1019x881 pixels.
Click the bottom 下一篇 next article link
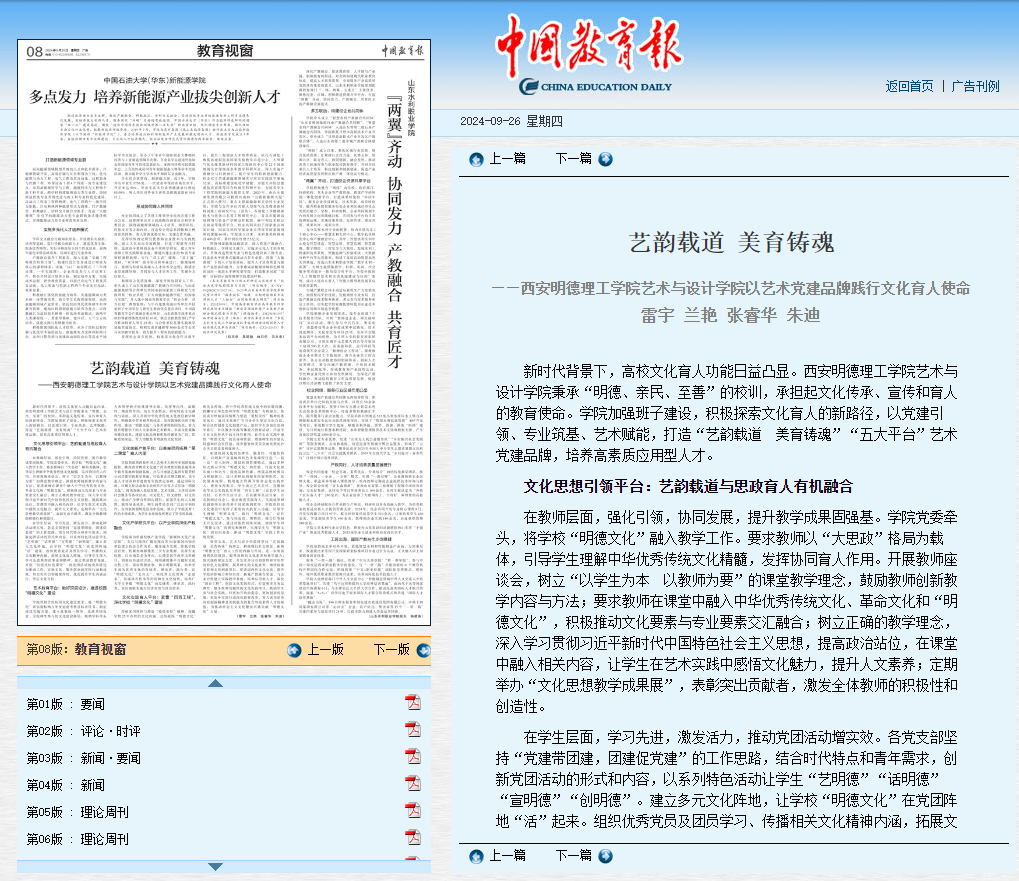coord(573,856)
